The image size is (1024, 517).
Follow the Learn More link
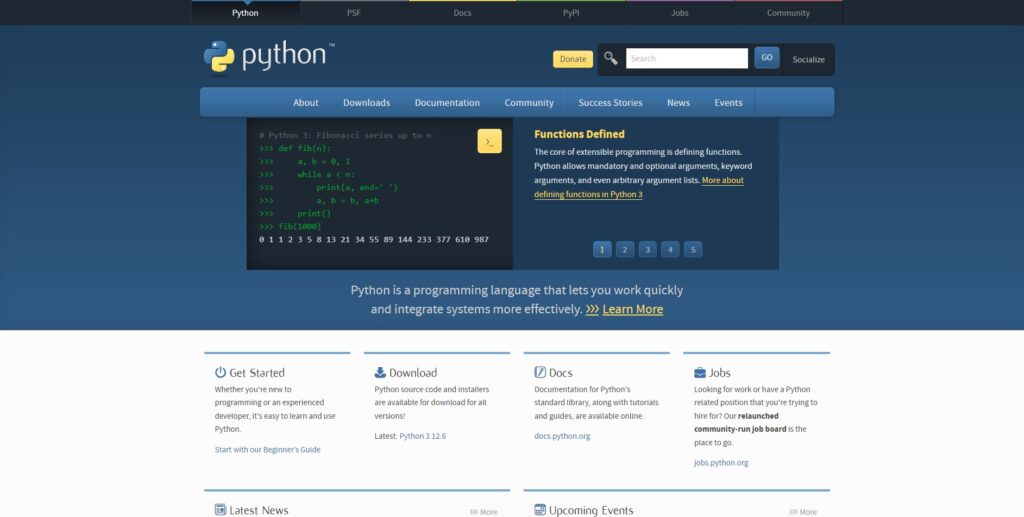pyautogui.click(x=632, y=309)
